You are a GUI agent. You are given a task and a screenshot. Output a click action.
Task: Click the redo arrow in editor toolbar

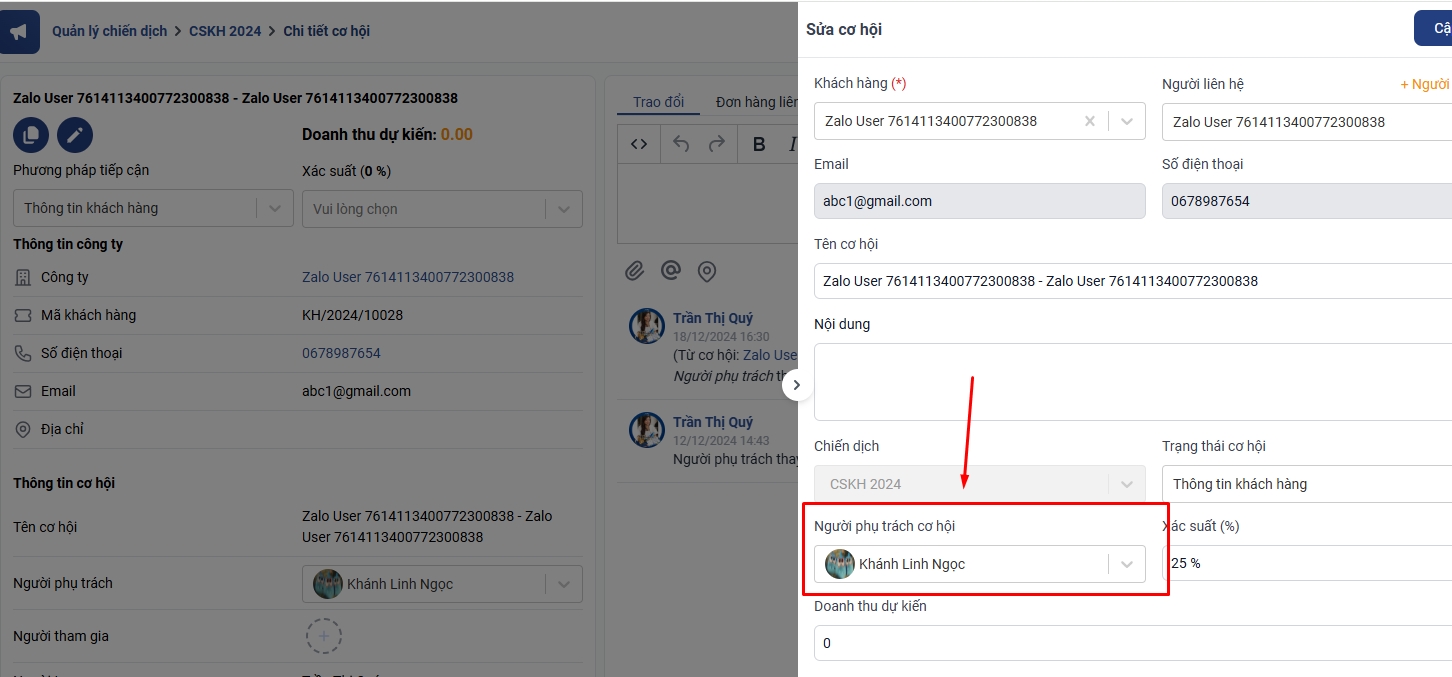coord(717,144)
